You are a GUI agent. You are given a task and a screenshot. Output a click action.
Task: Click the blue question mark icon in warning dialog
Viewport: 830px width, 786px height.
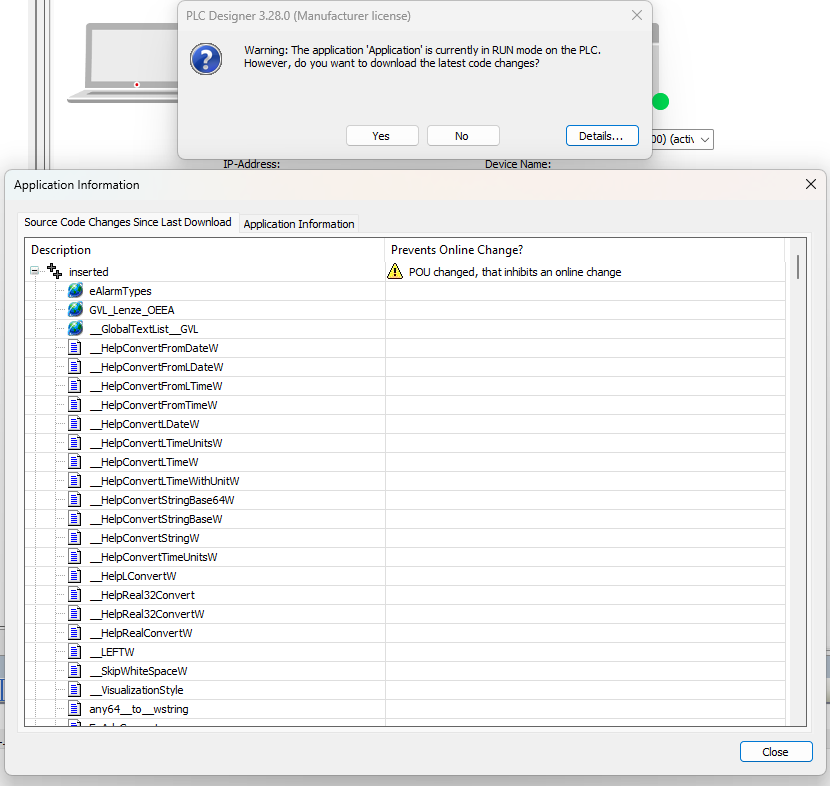point(206,58)
